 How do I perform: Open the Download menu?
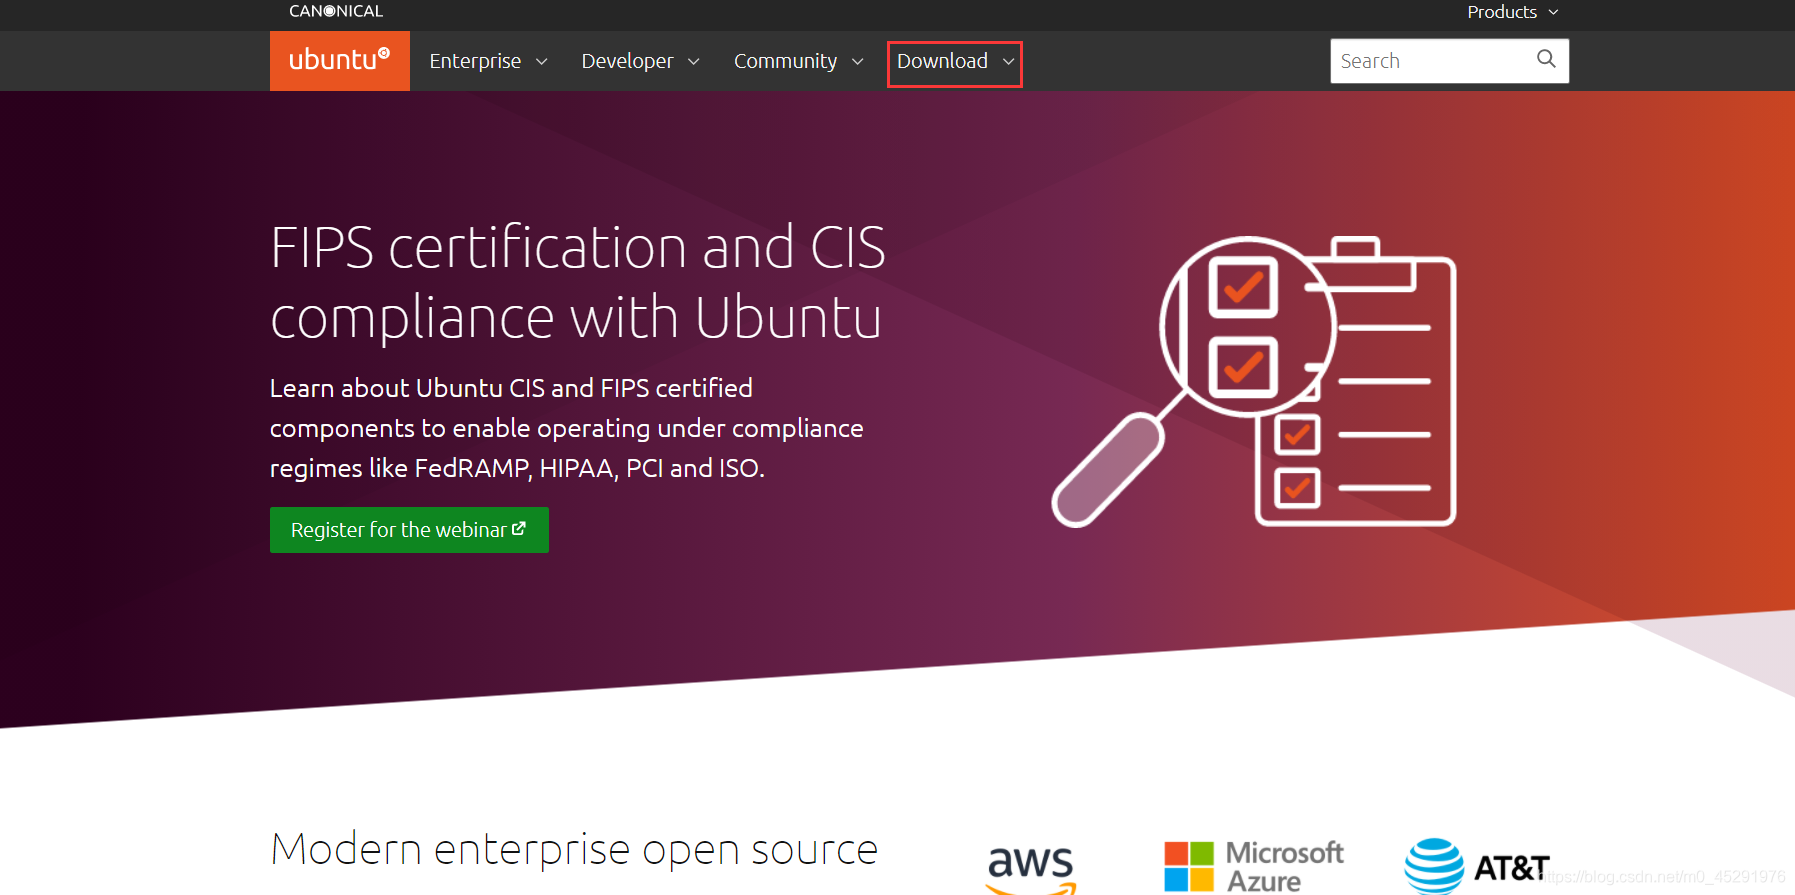(x=955, y=63)
